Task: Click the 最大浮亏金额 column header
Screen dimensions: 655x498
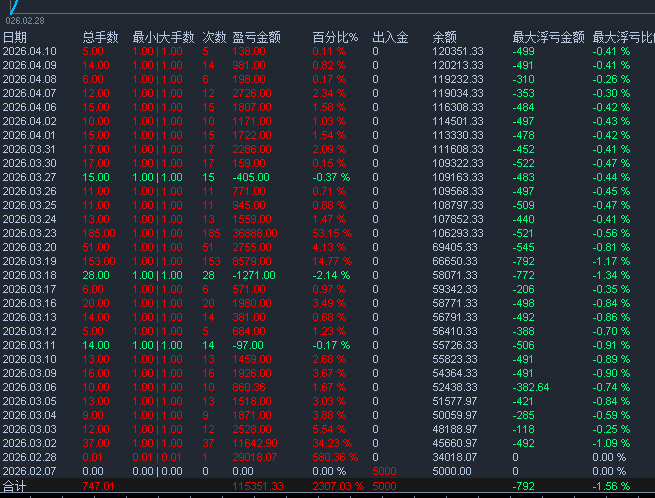Action: coord(548,37)
